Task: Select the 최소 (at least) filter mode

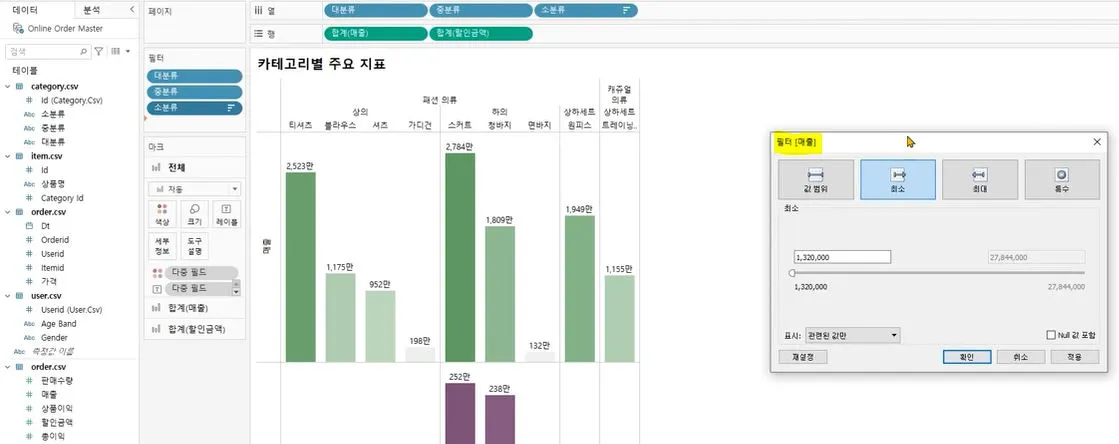Action: [898, 179]
